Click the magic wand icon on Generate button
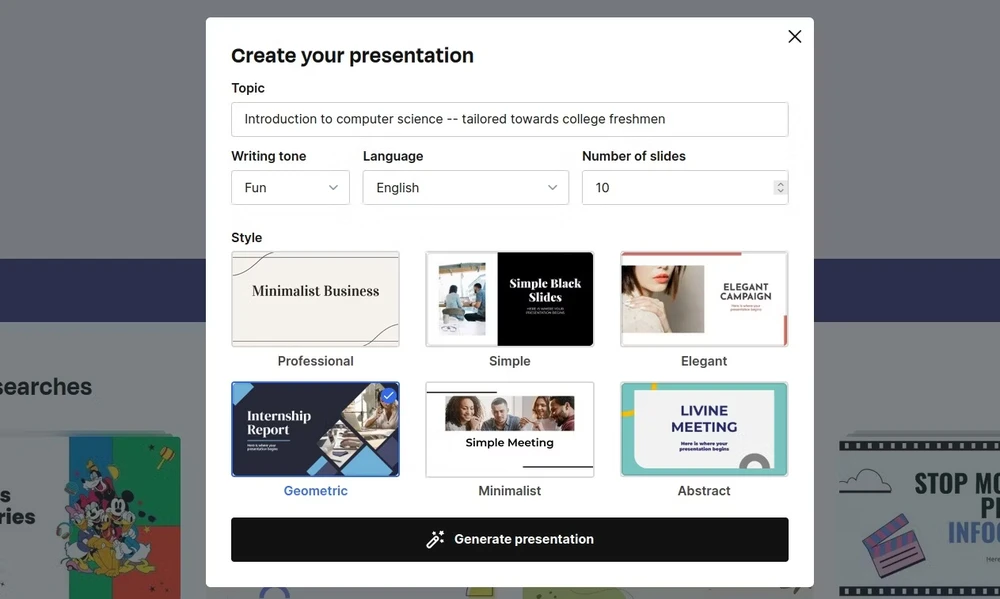The image size is (1000, 599). click(x=435, y=539)
